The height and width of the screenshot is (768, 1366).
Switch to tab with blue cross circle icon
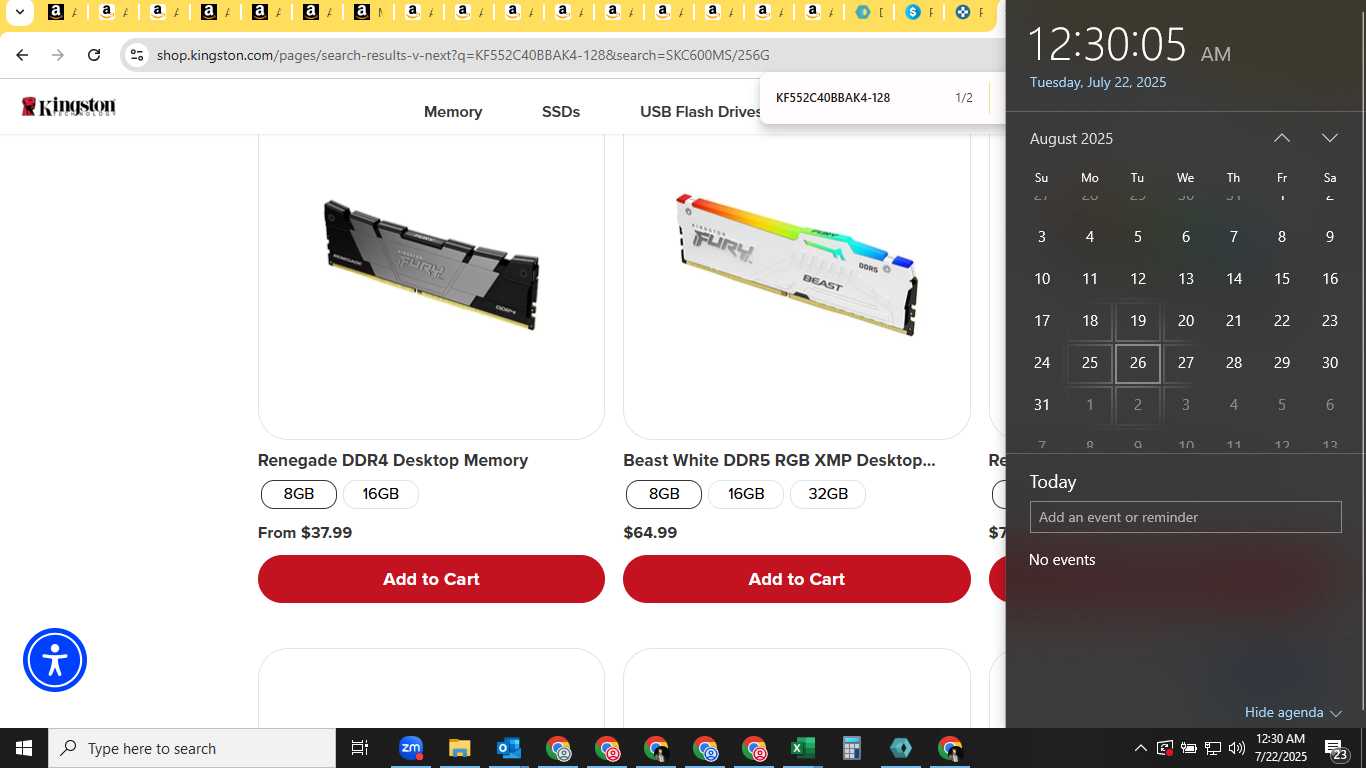click(x=964, y=13)
